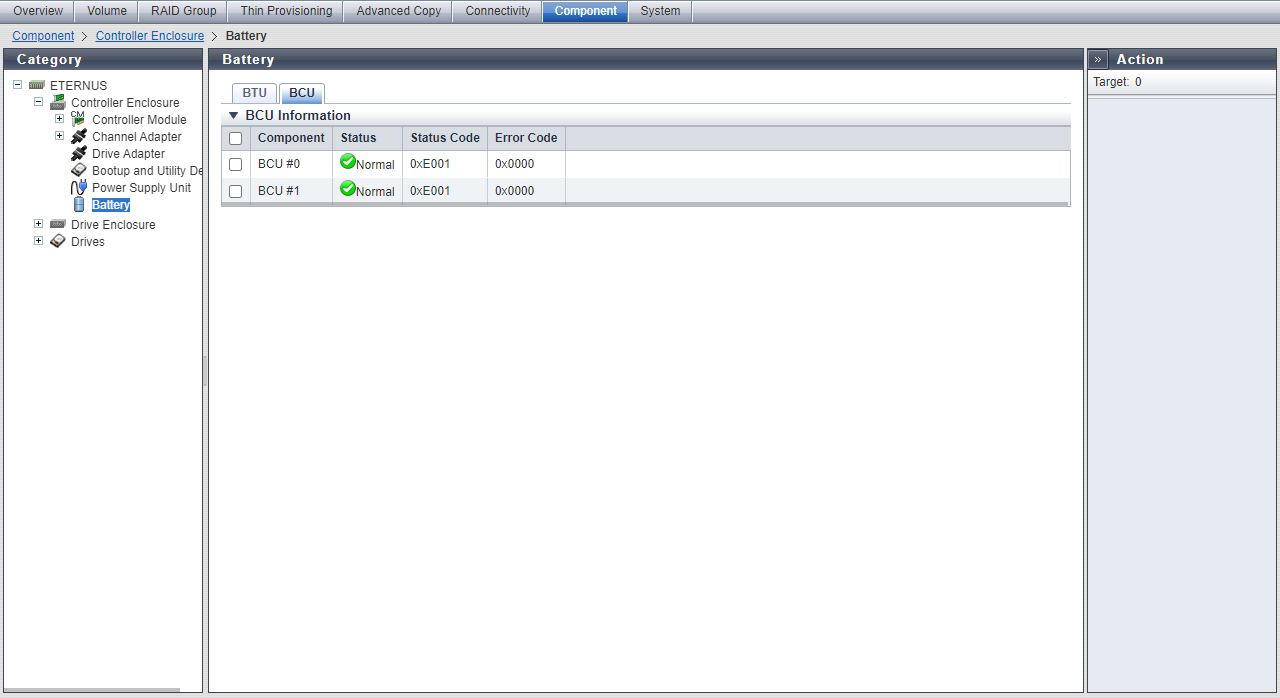1280x698 pixels.
Task: Click the Drives disk icon
Action: tap(58, 242)
